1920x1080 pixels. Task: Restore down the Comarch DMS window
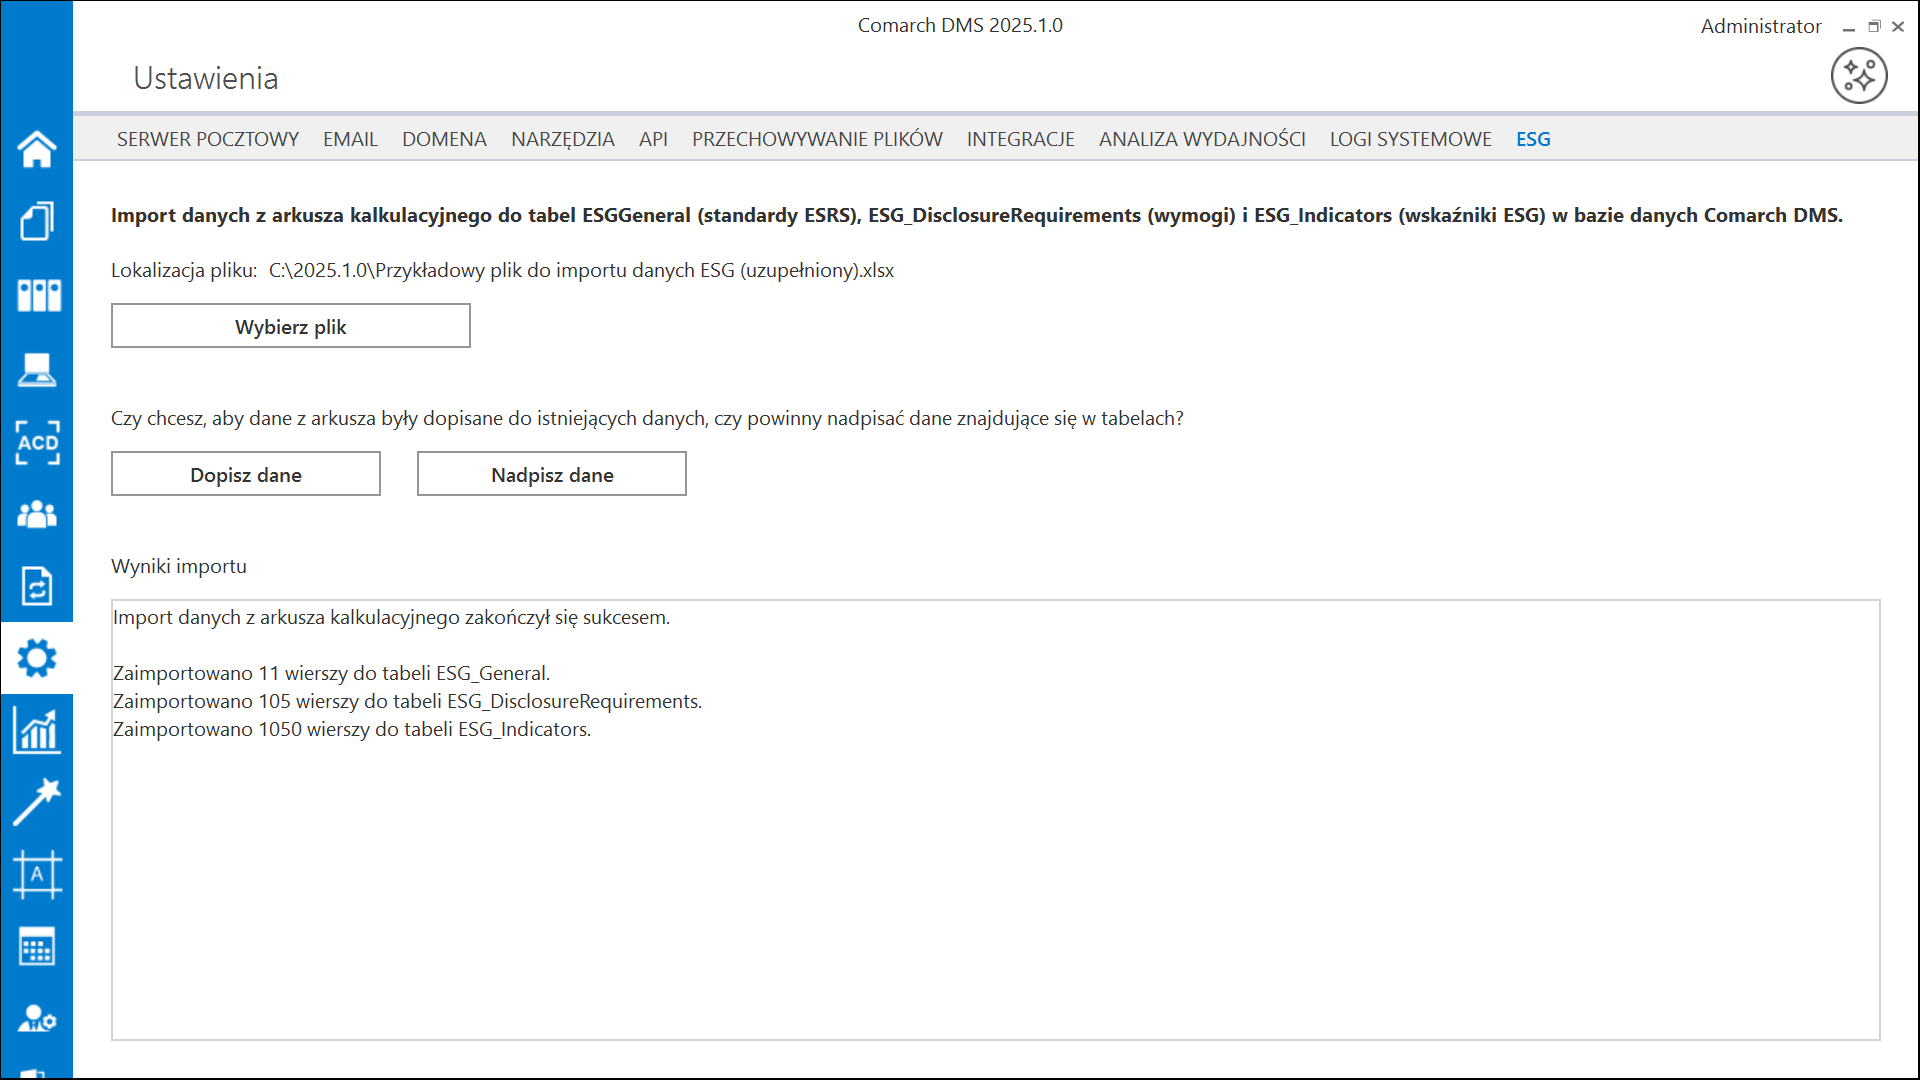[x=1874, y=27]
